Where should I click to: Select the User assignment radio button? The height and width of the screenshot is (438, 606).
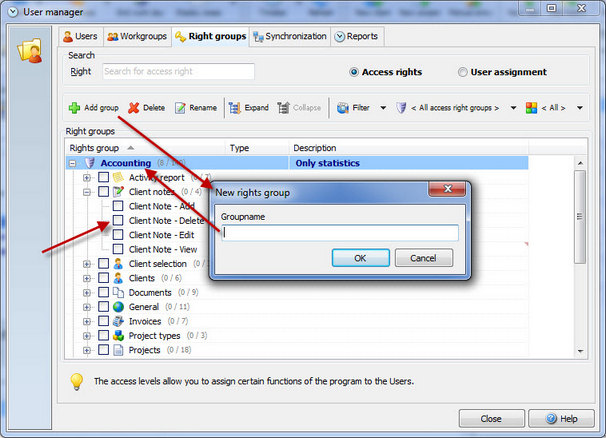click(x=462, y=72)
